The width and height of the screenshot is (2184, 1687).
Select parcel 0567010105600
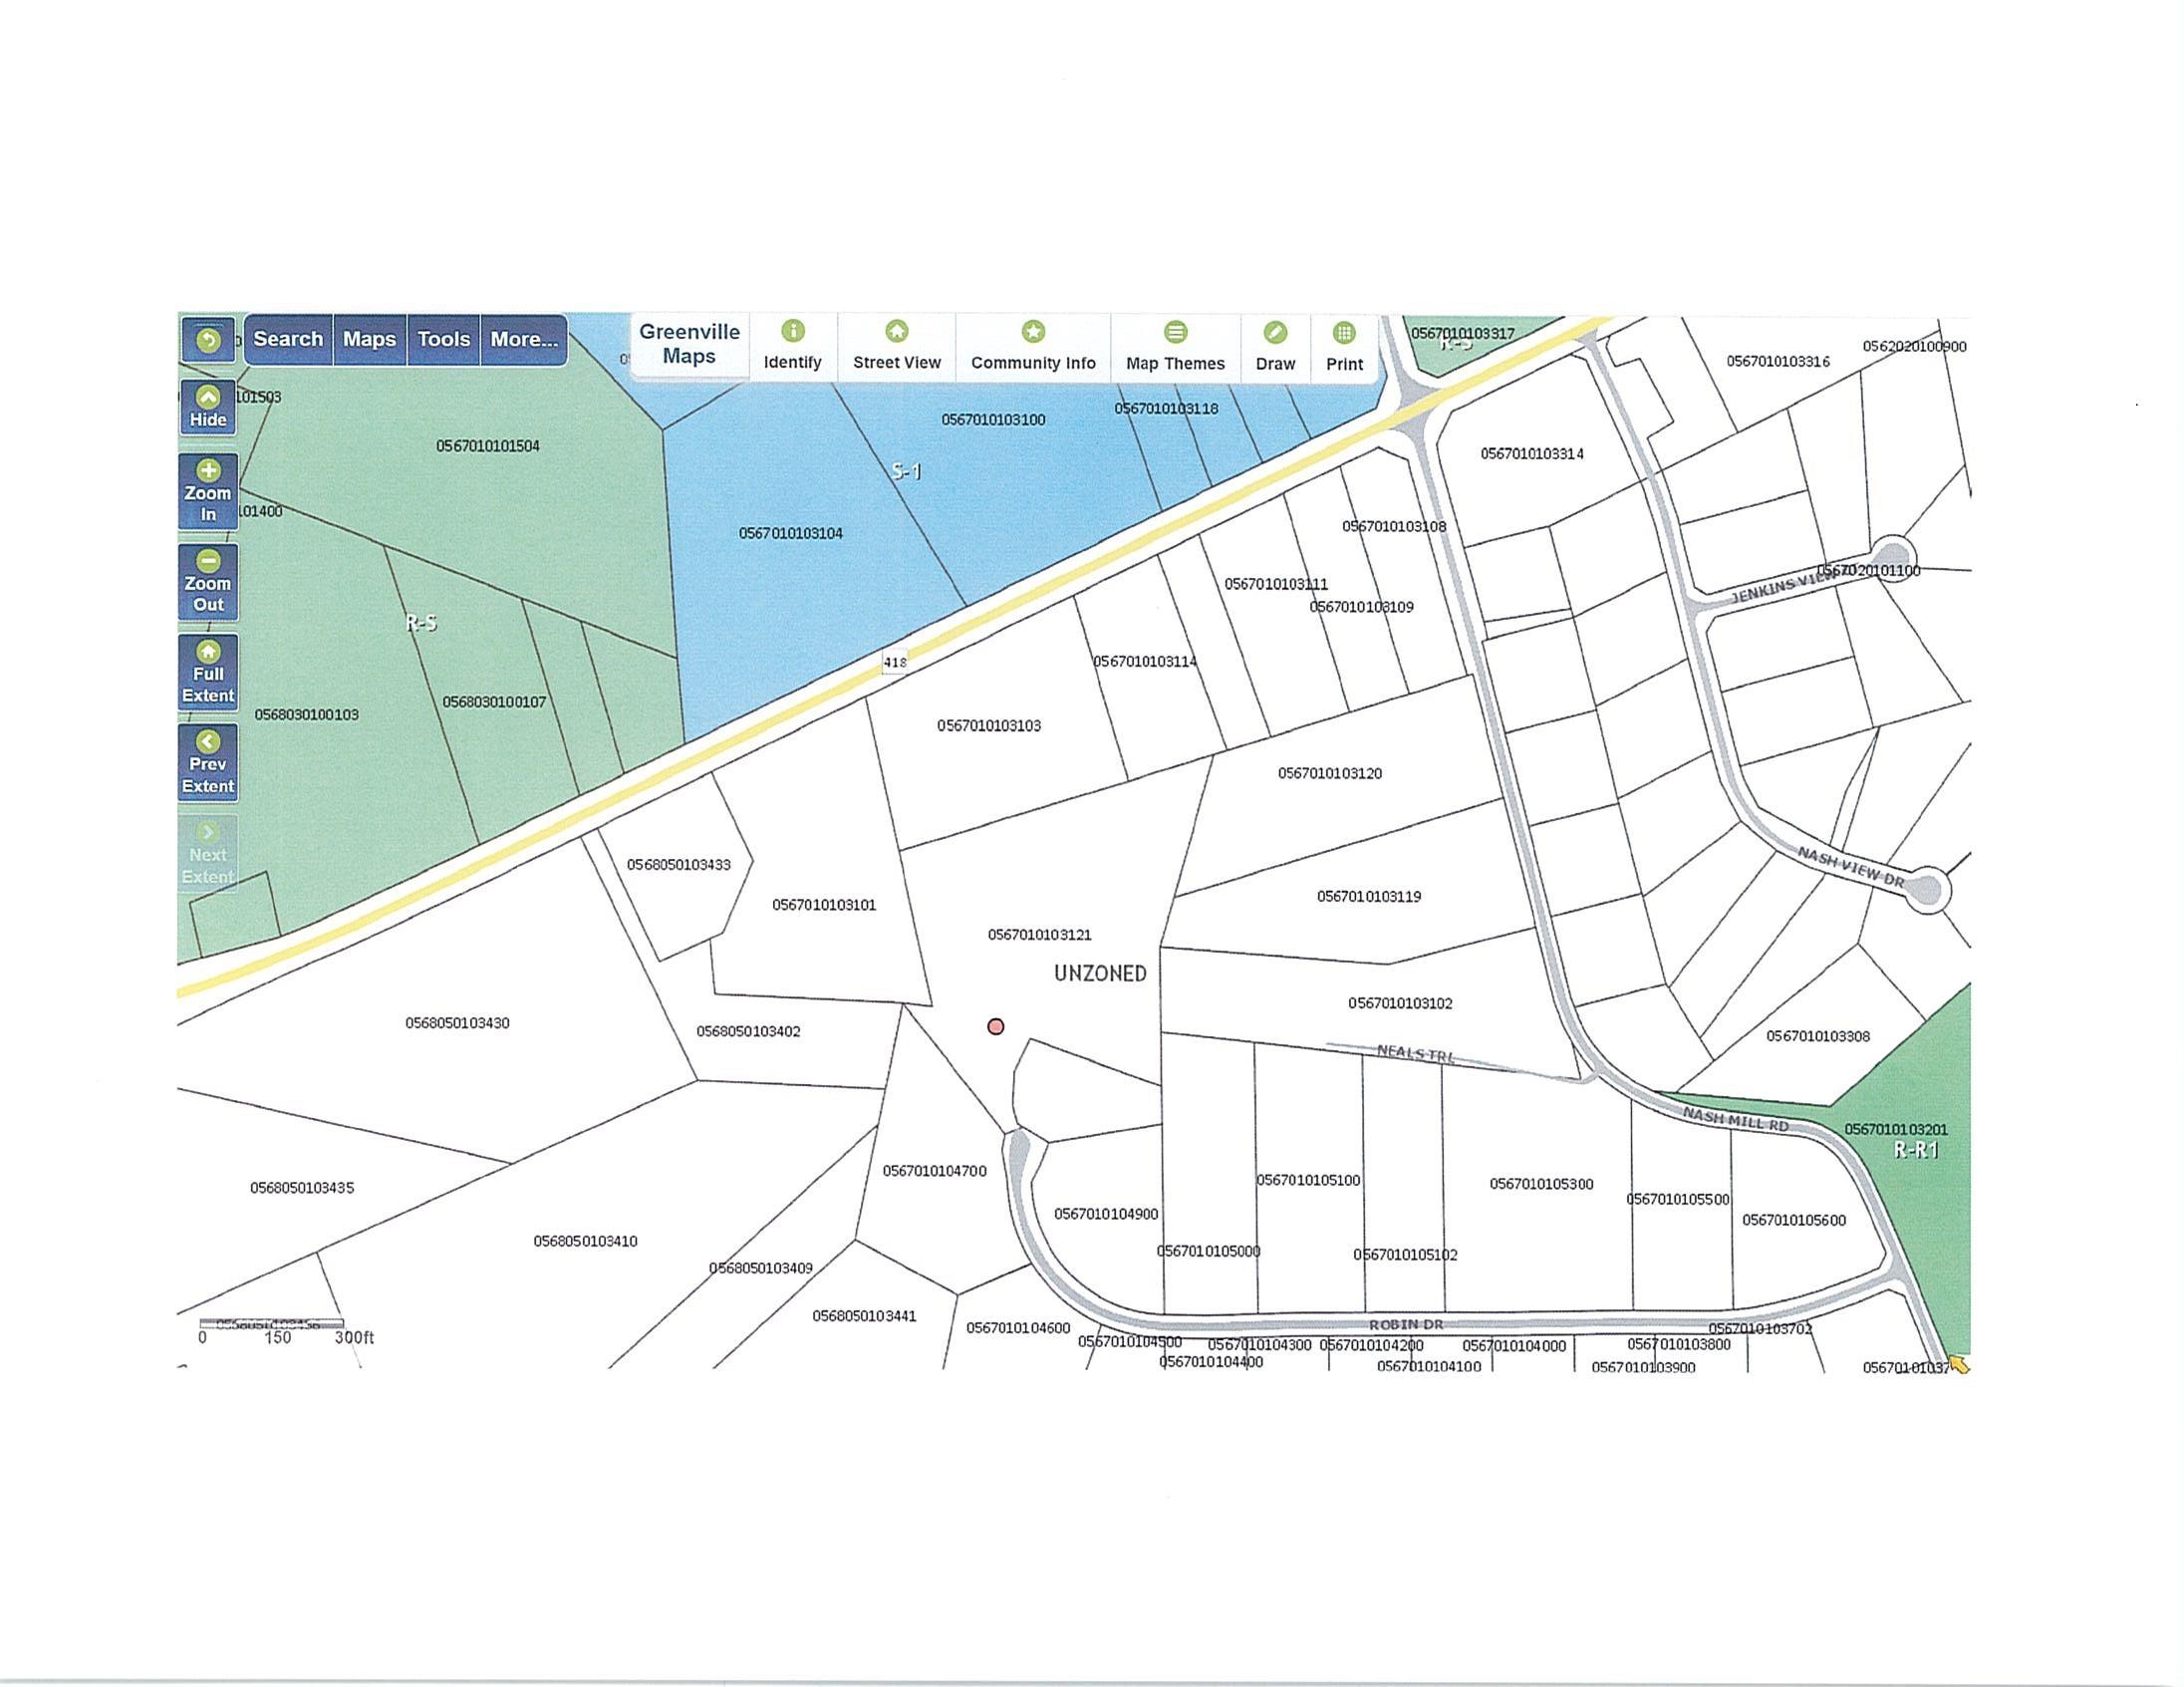coord(1794,1220)
